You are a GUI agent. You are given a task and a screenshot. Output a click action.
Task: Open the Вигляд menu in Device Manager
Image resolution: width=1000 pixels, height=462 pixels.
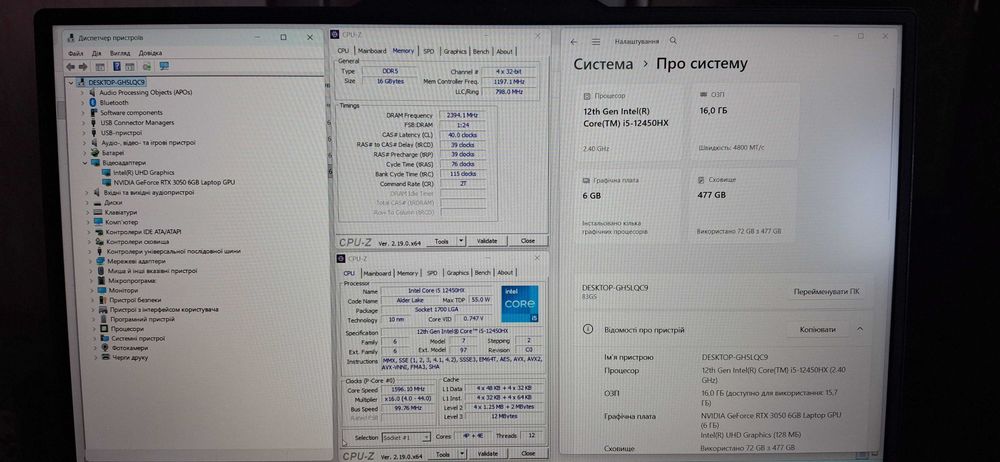pos(120,53)
